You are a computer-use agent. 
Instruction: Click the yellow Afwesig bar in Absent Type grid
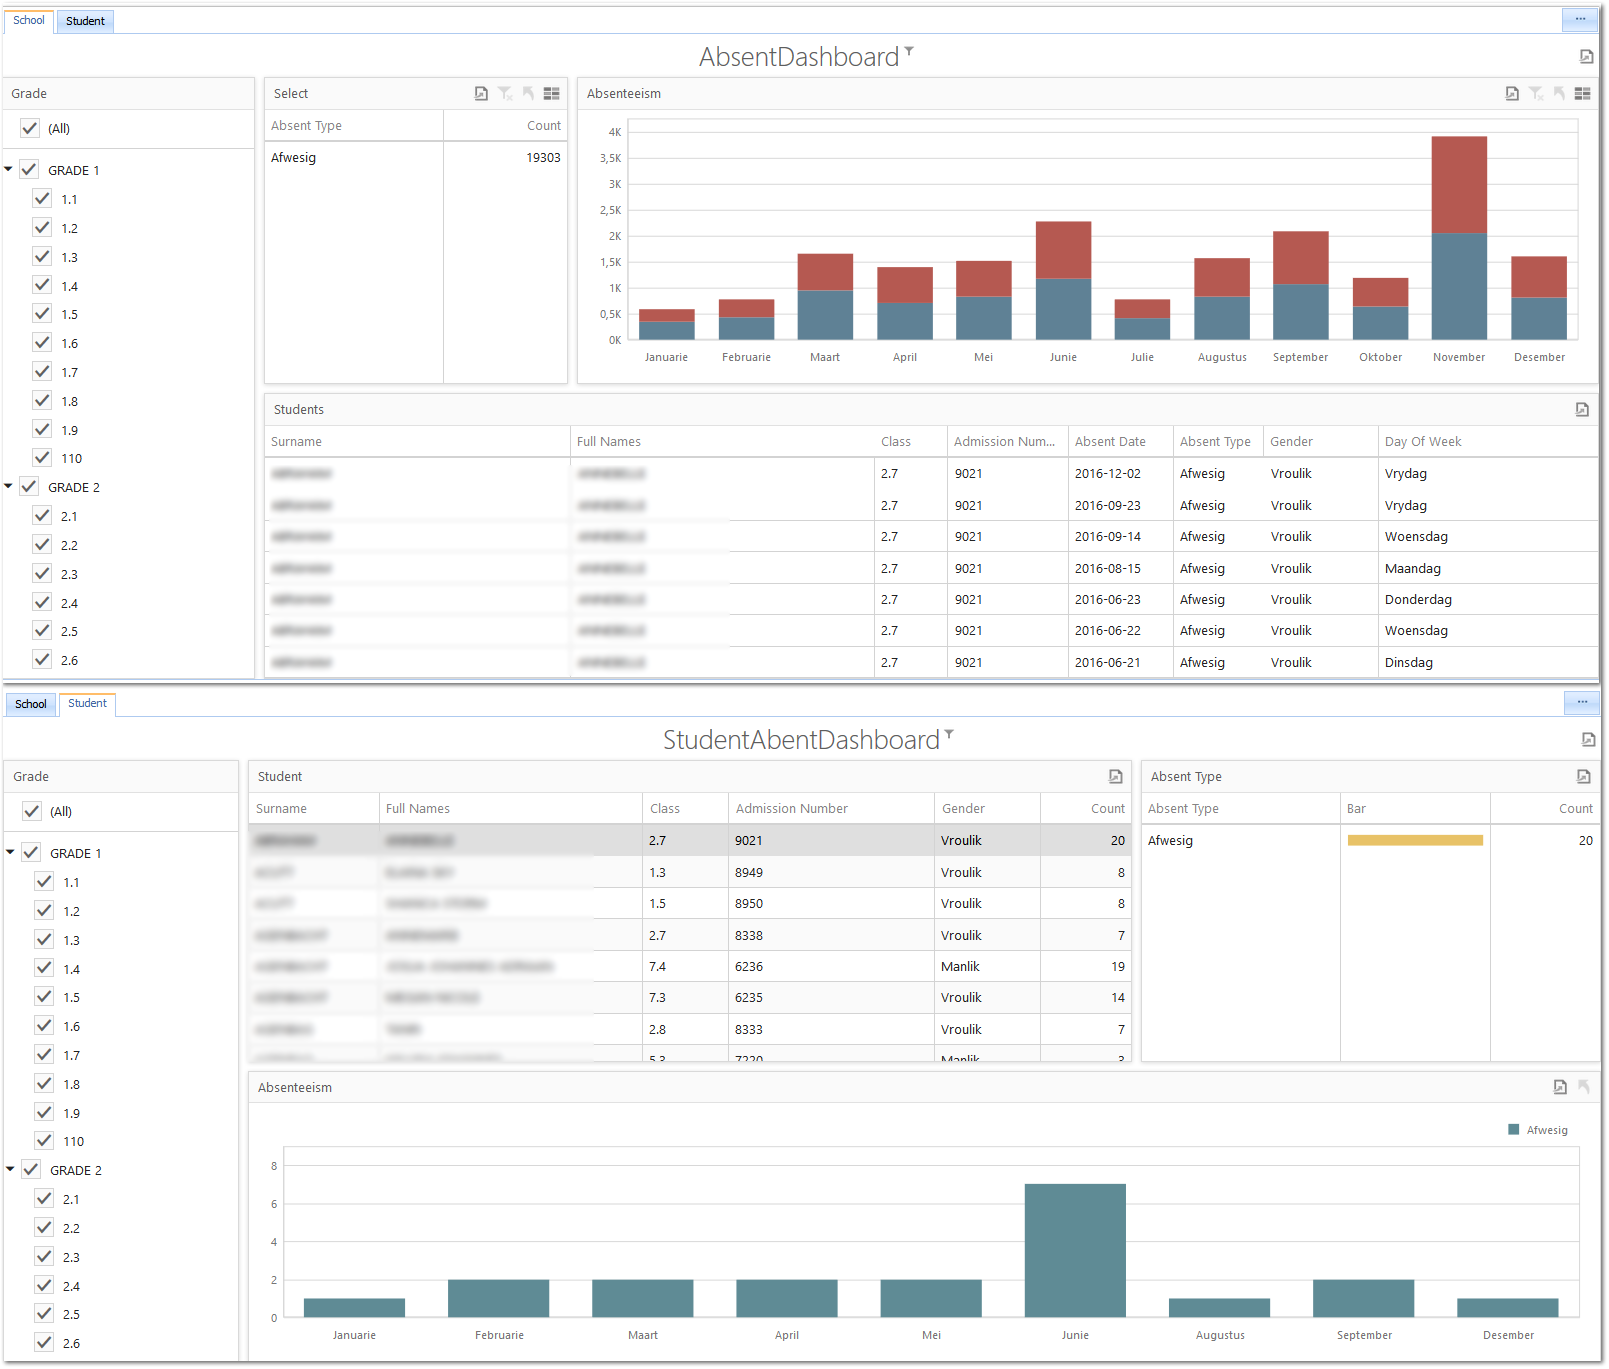(x=1415, y=840)
